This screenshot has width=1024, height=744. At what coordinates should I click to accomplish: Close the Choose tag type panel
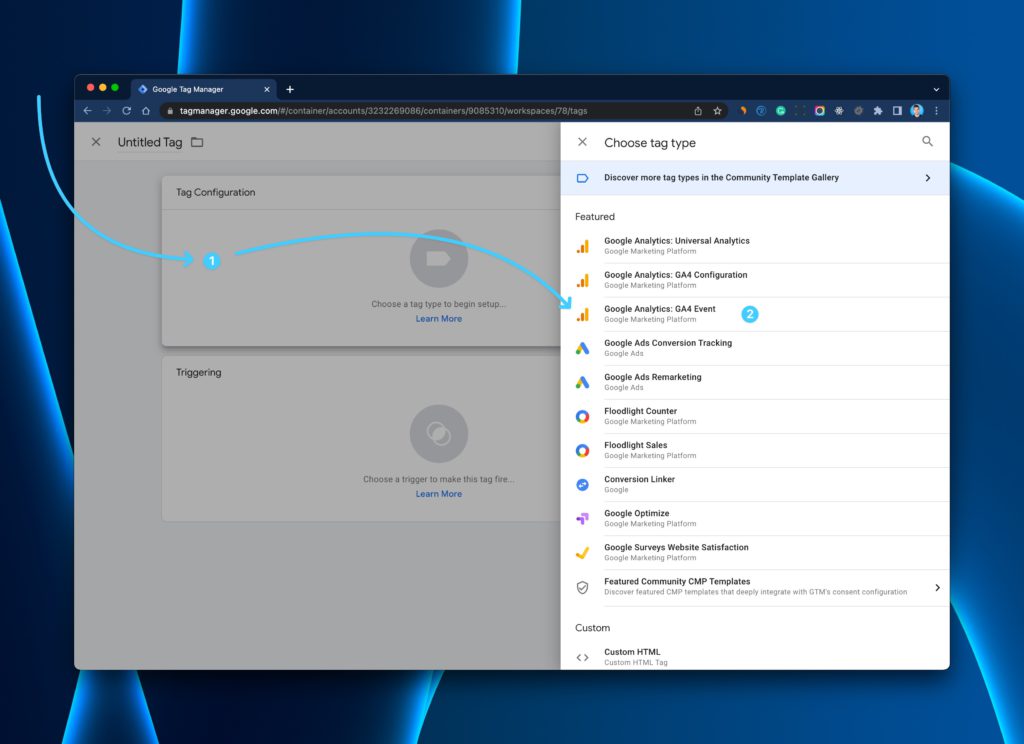583,142
